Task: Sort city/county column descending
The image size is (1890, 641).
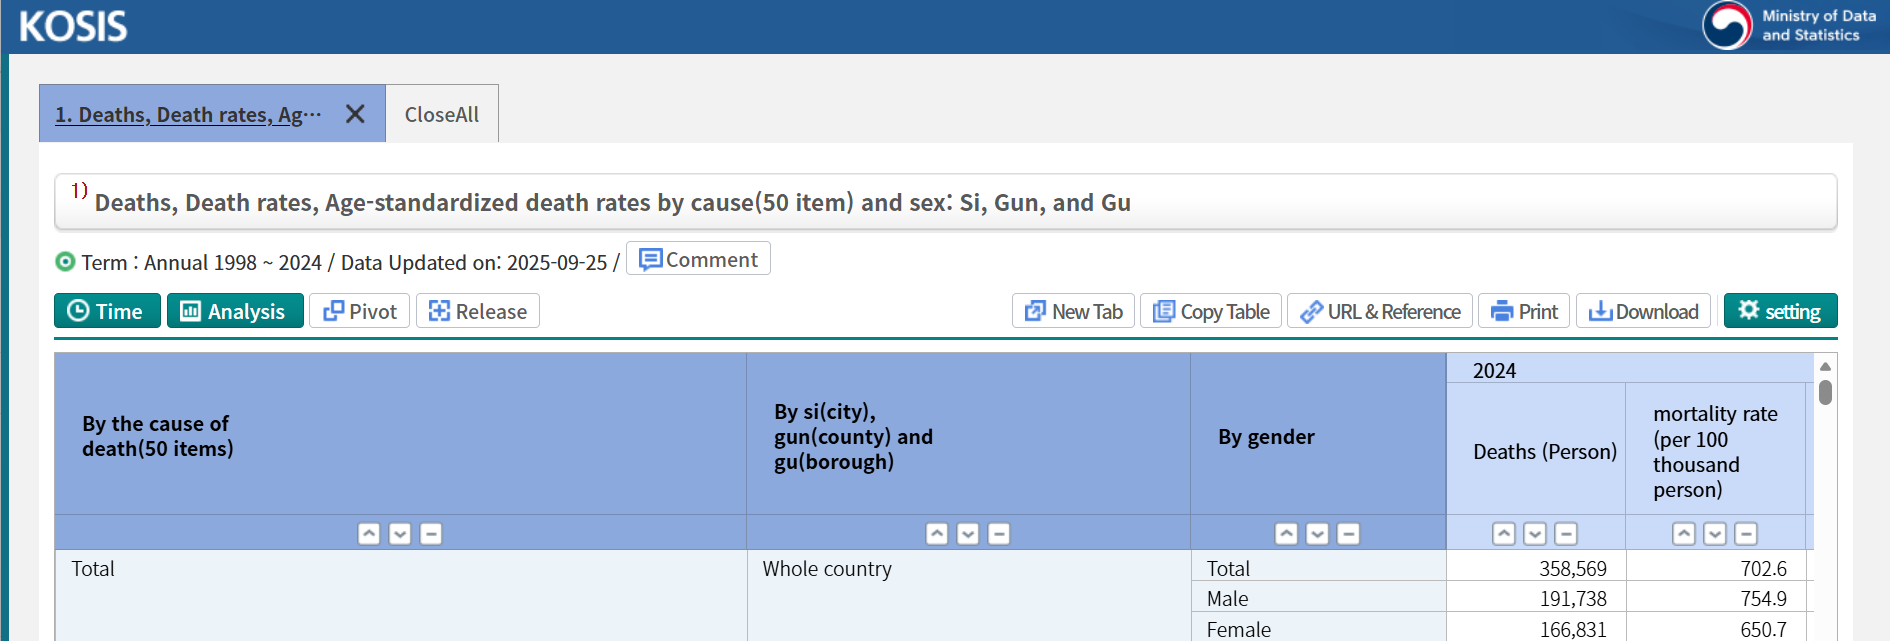Action: click(968, 534)
